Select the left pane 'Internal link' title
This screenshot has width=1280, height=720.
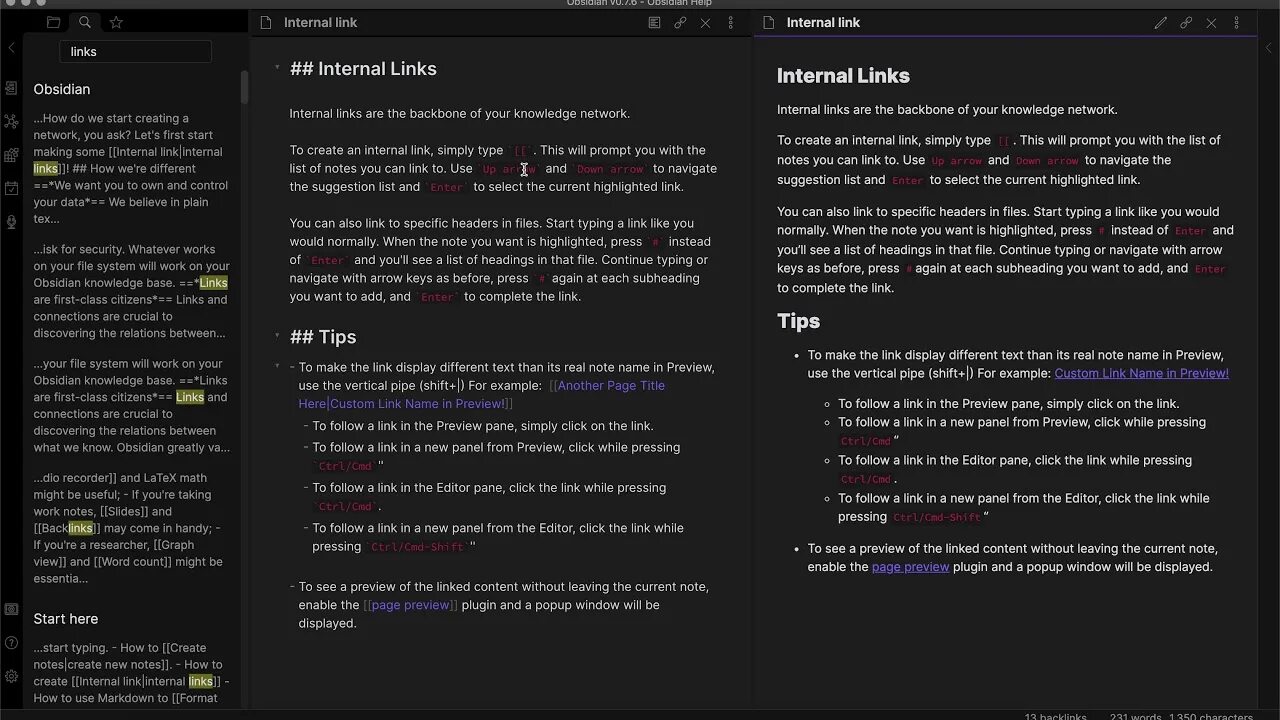pos(320,22)
